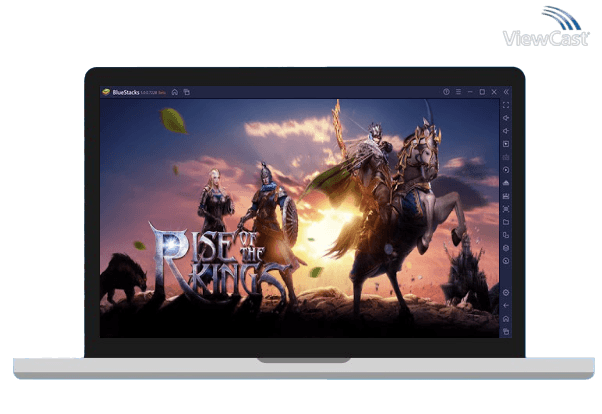Open the hamburger menu in title bar

tap(458, 92)
